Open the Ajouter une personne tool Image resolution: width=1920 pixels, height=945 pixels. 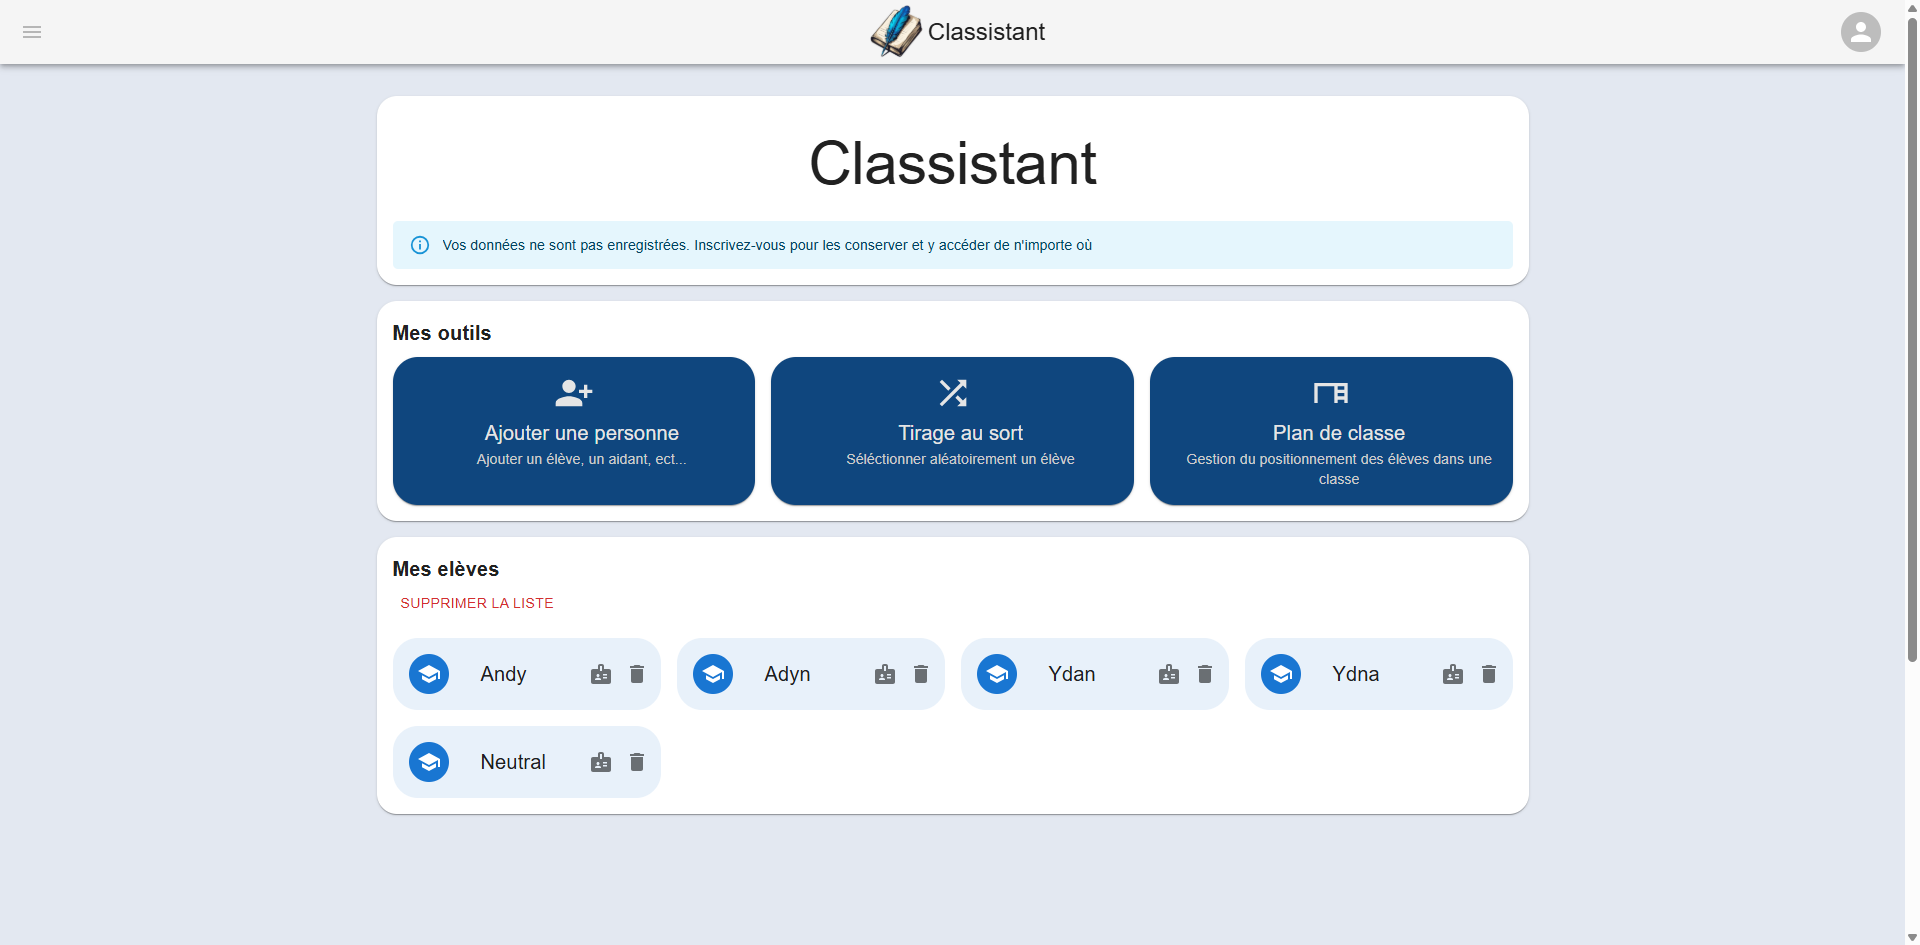click(x=574, y=431)
